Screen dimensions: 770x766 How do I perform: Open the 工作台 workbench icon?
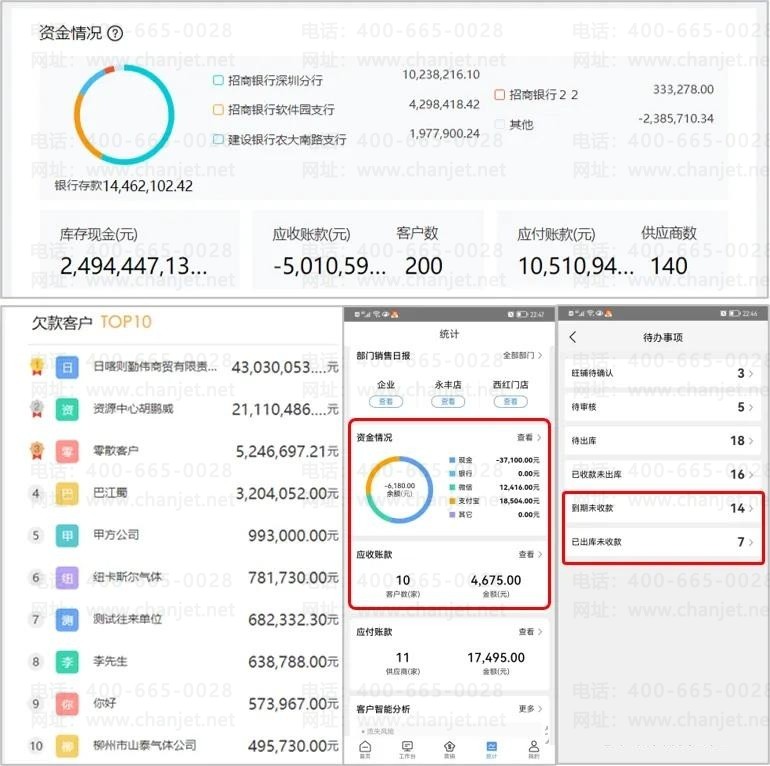tap(407, 748)
